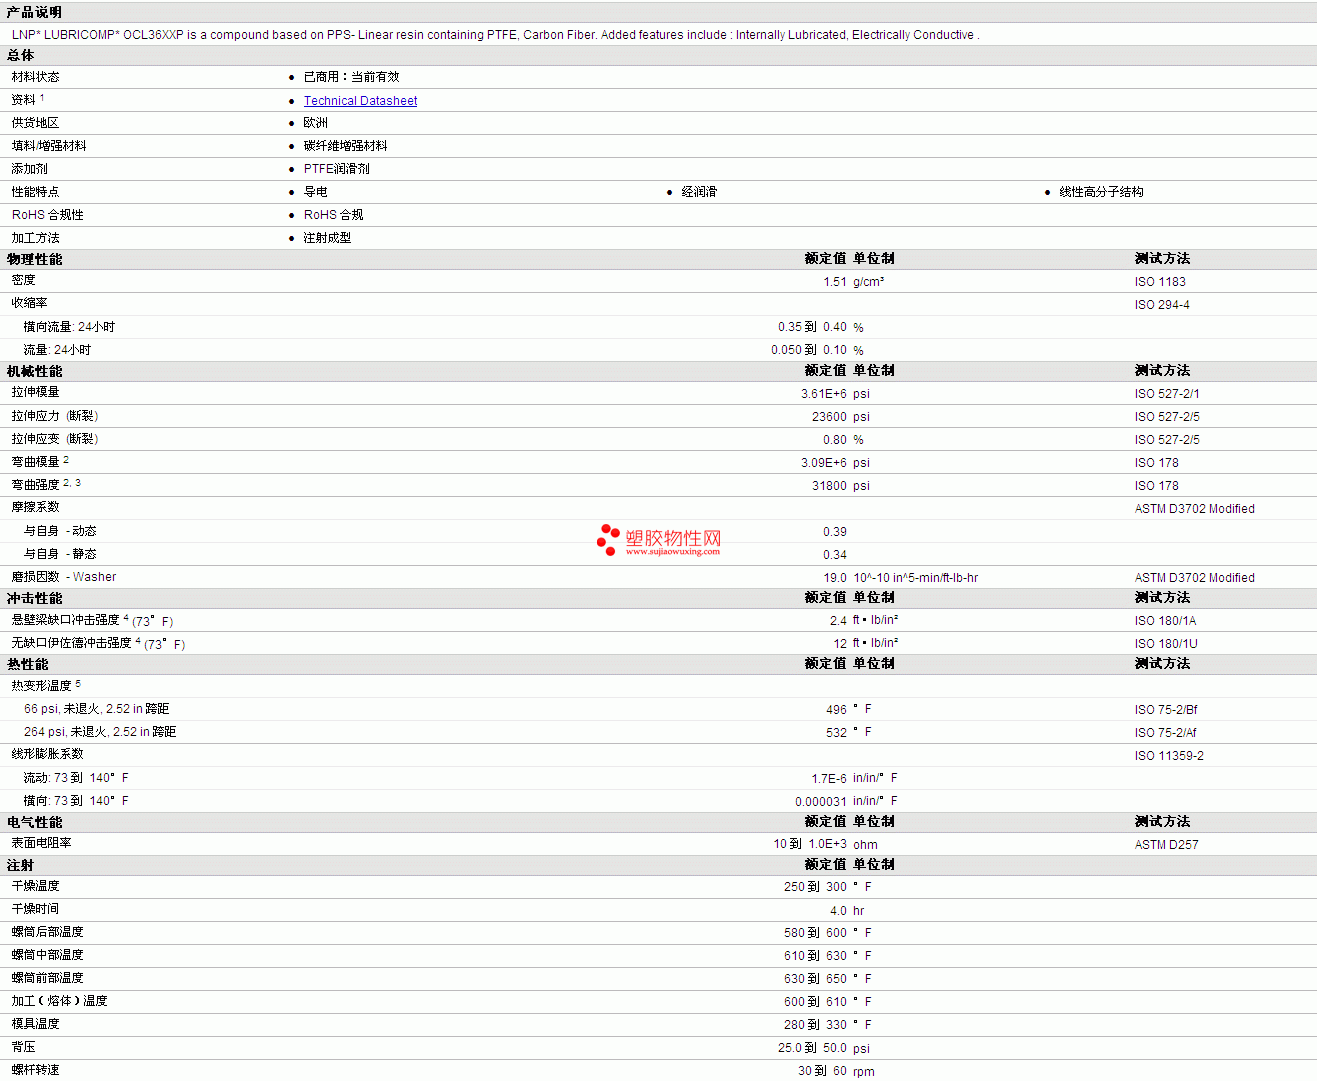The height and width of the screenshot is (1081, 1317).
Task: Select the 0.050 到 0.10 shrinkage value
Action: tap(809, 350)
